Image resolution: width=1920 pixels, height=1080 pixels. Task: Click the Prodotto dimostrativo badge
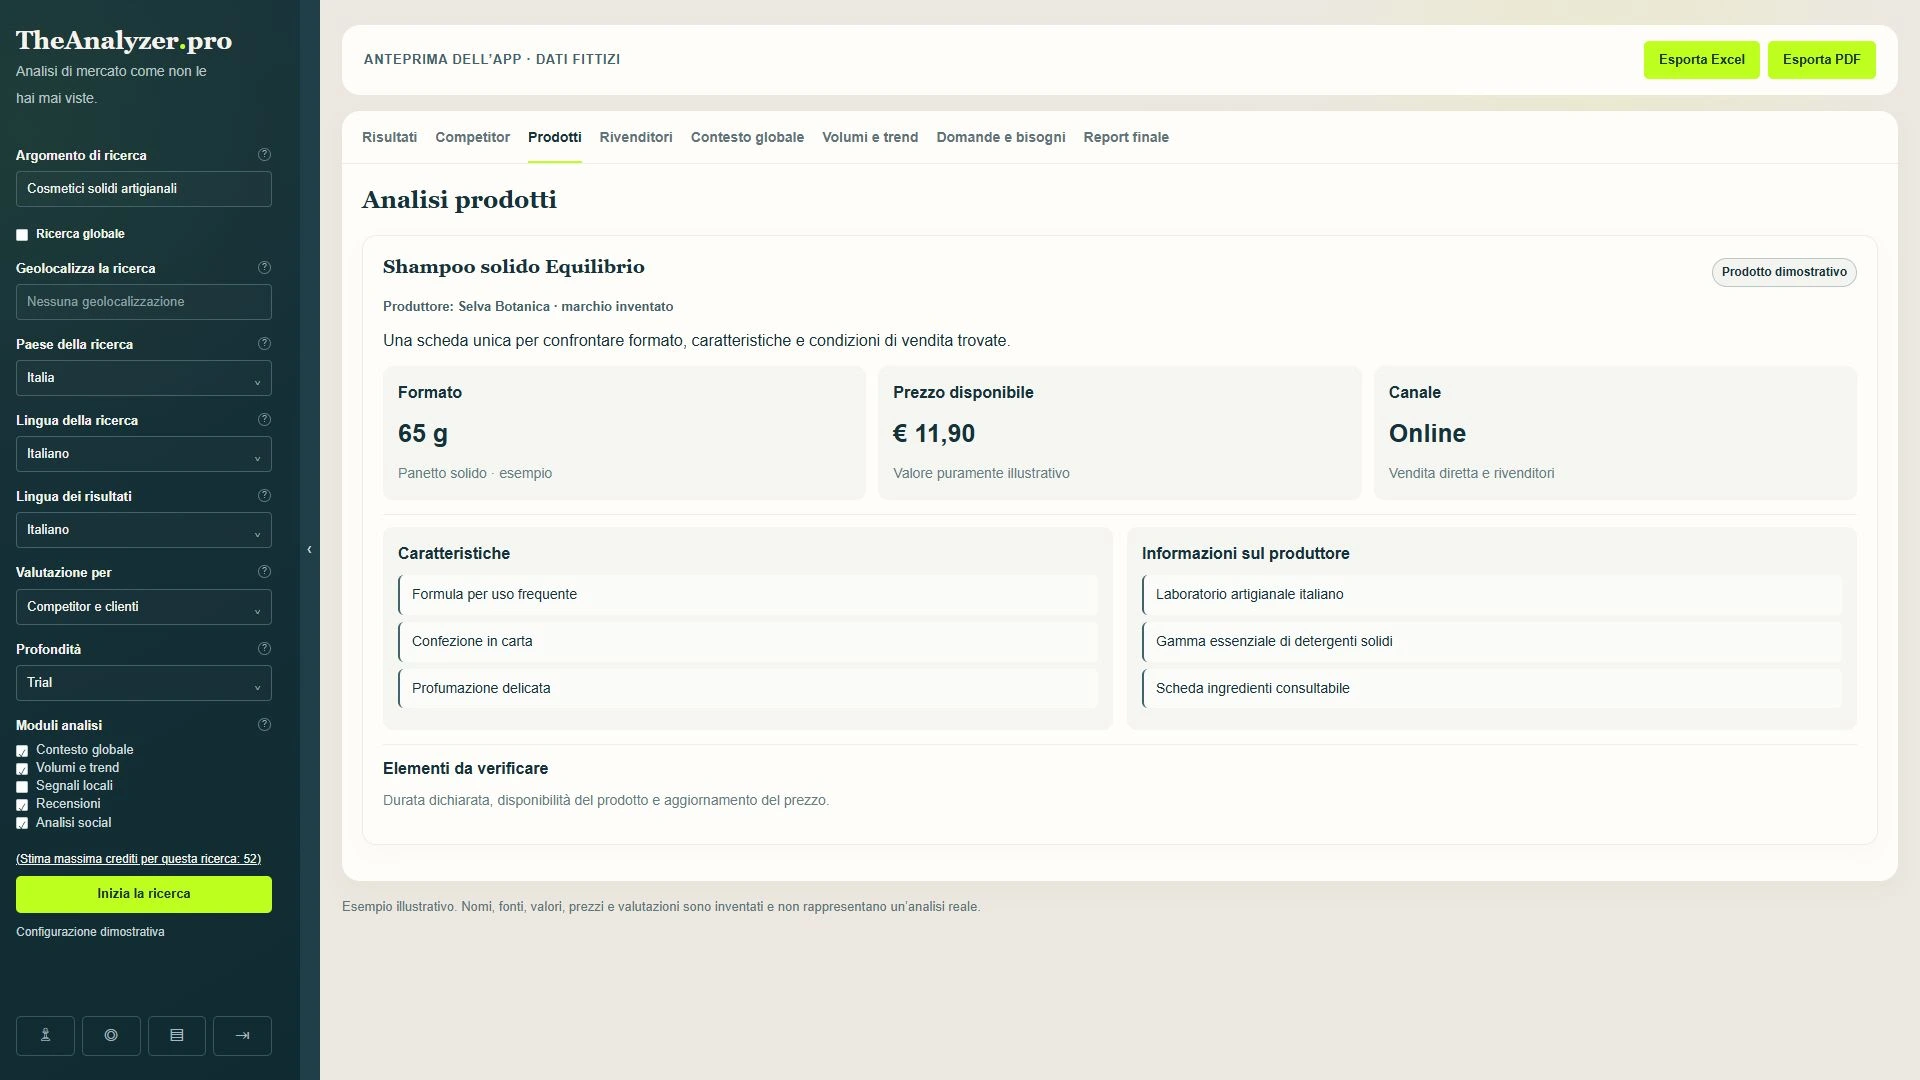[x=1784, y=272]
